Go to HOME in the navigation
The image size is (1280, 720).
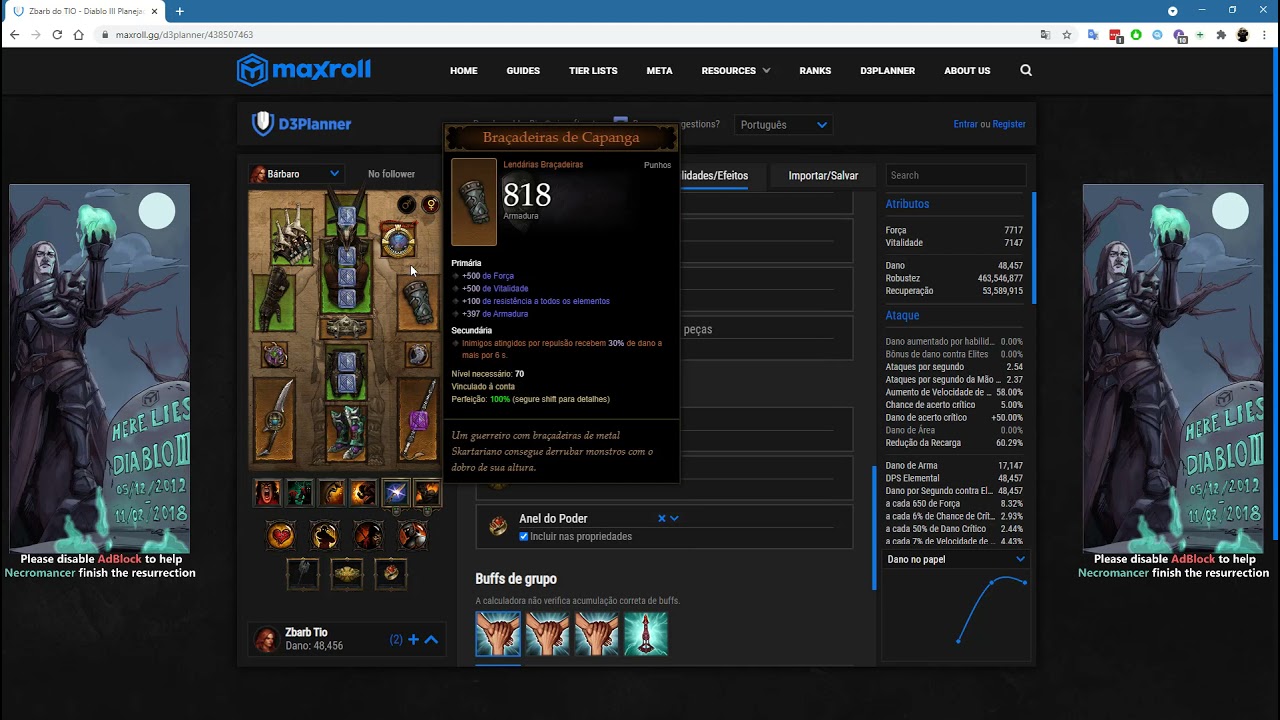[464, 71]
